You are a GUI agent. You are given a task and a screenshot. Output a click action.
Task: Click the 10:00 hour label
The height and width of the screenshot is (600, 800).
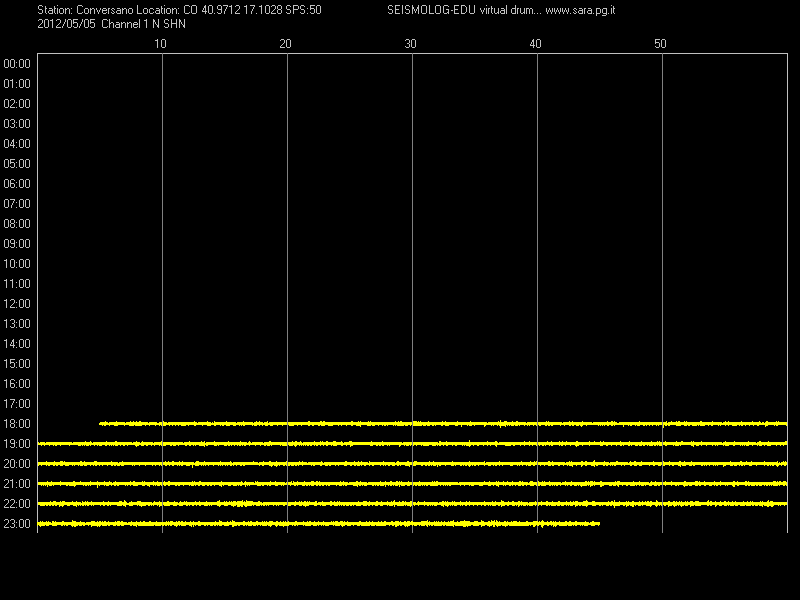(17, 264)
